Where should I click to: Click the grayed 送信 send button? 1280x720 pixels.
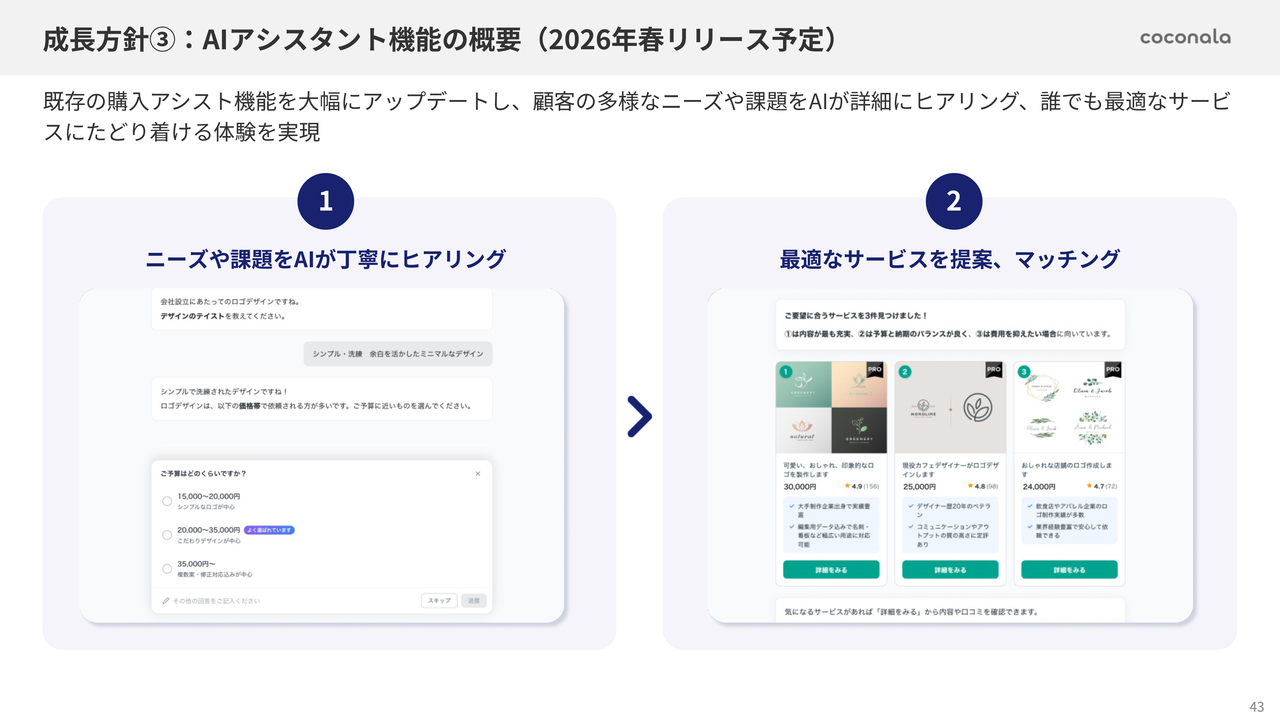pyautogui.click(x=474, y=600)
